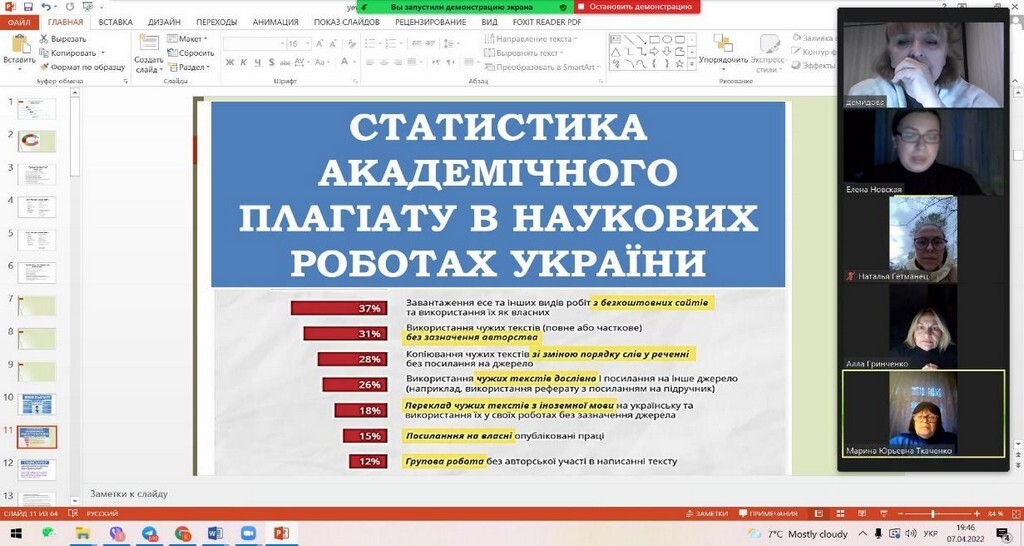Viewport: 1024px width, 546px height.
Task: Toggle ЗАМЕТКИ notes in the status bar
Action: click(707, 513)
